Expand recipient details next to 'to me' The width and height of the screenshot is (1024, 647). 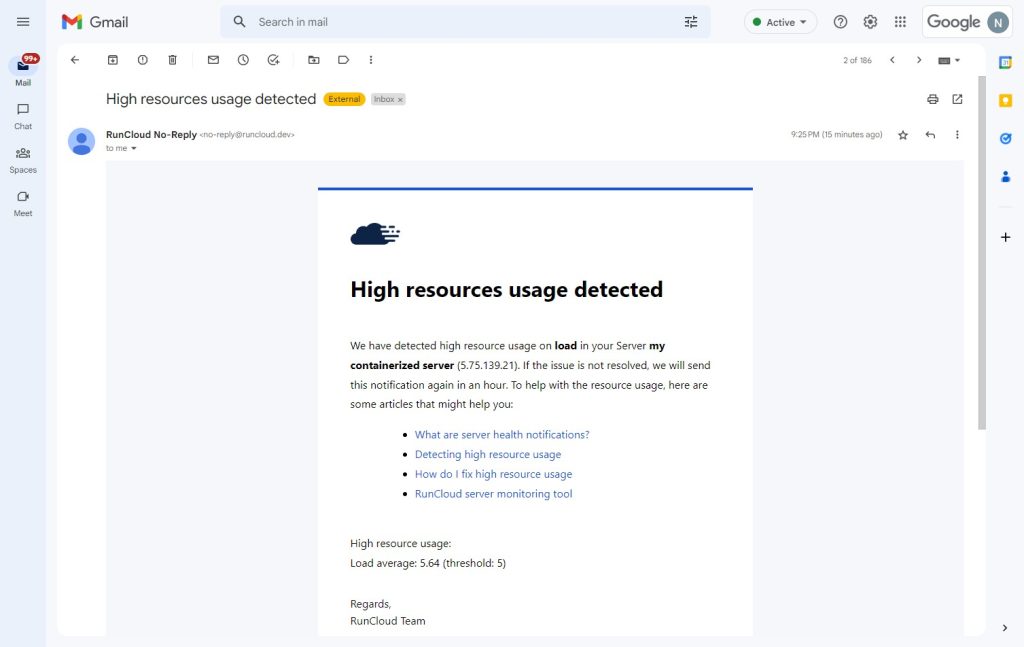tap(134, 148)
